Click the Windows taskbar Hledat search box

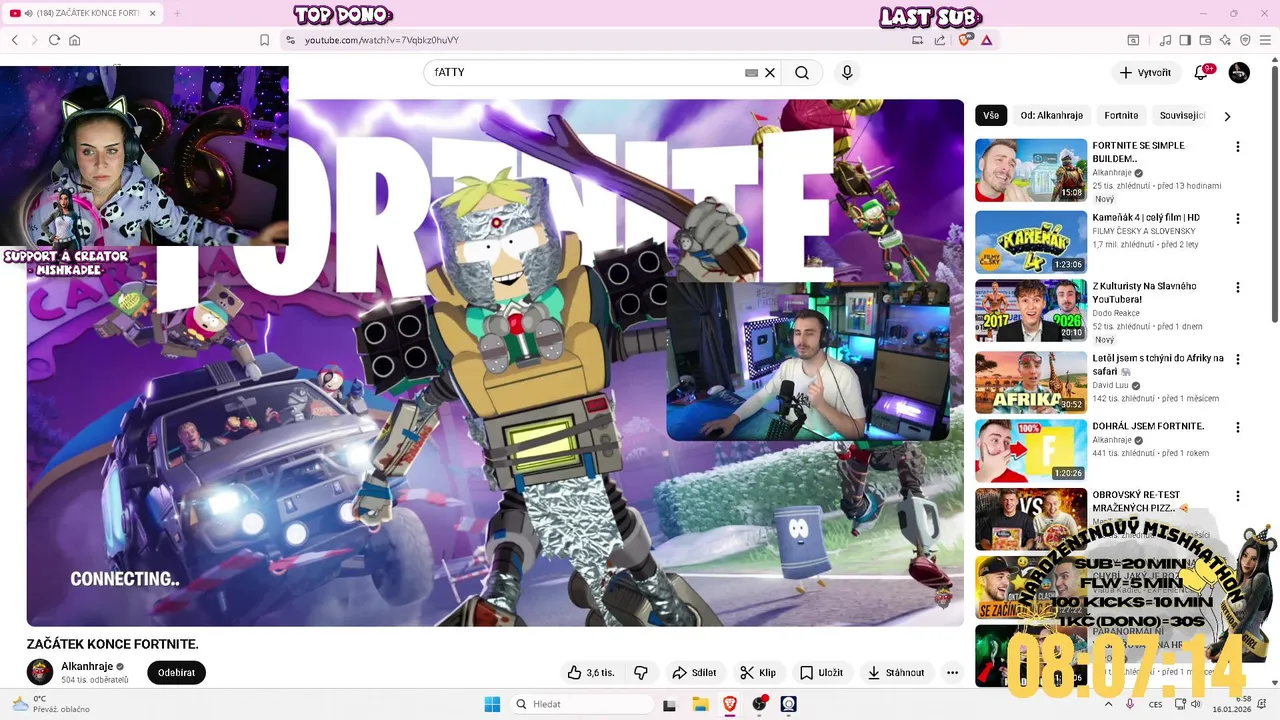click(x=579, y=704)
